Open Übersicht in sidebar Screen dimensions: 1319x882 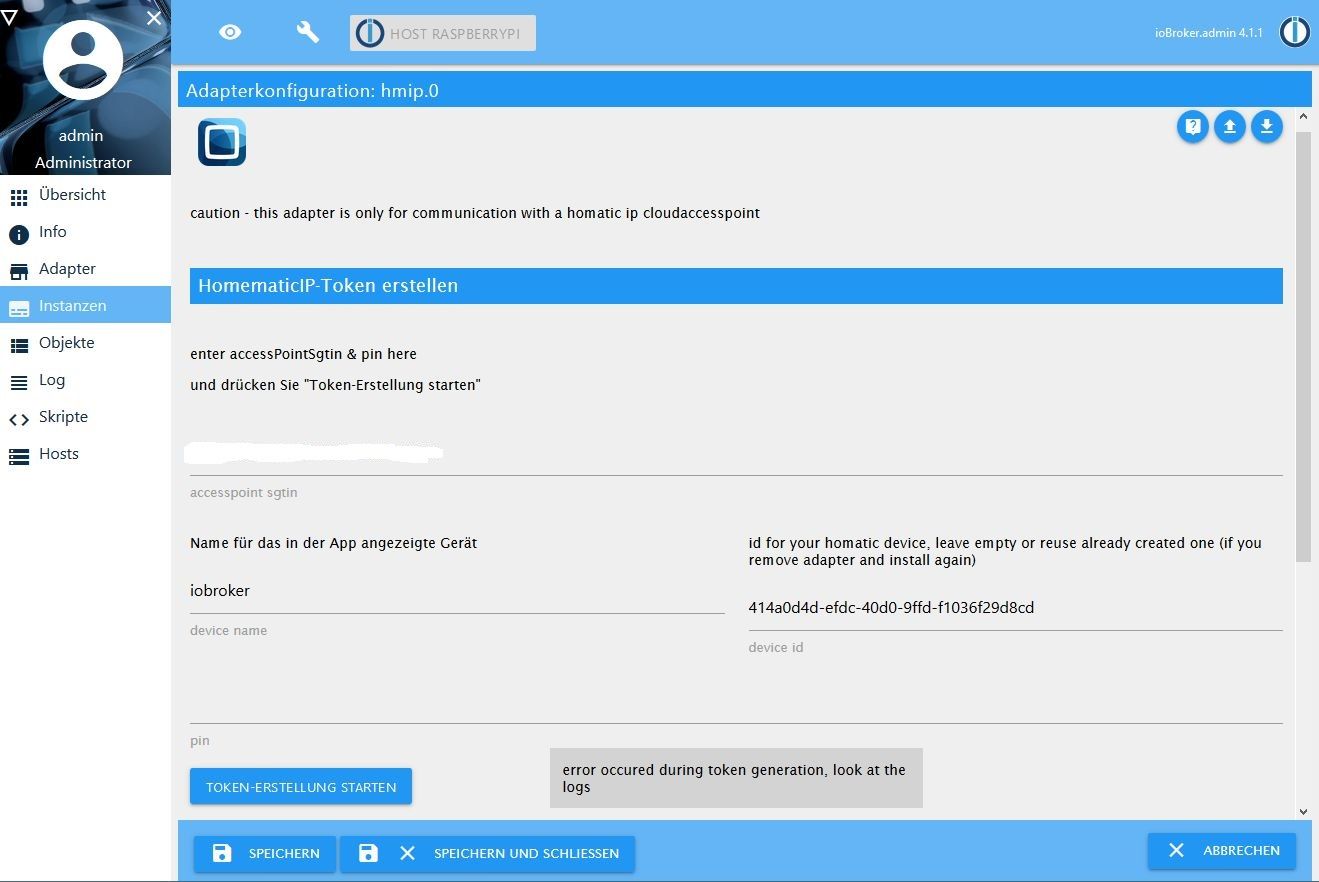[x=85, y=195]
